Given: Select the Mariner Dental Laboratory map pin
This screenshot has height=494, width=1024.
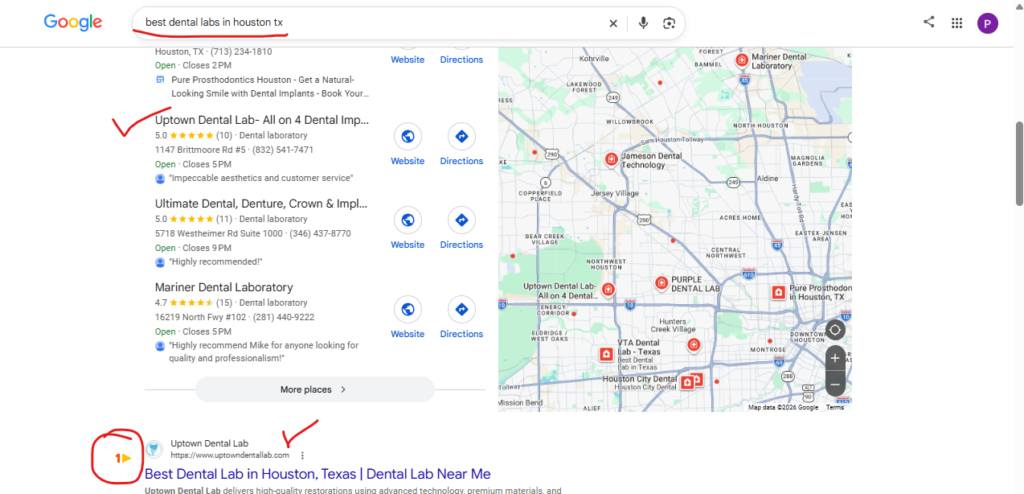Looking at the screenshot, I should (742, 60).
